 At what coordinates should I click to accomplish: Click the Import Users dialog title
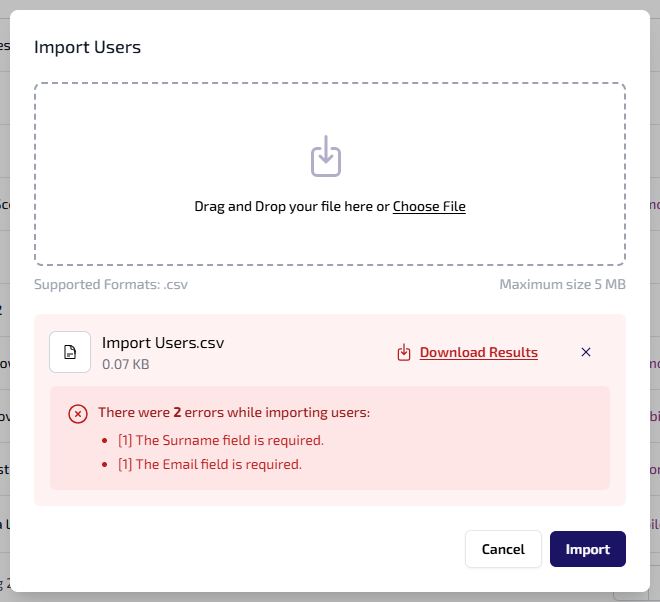87,47
